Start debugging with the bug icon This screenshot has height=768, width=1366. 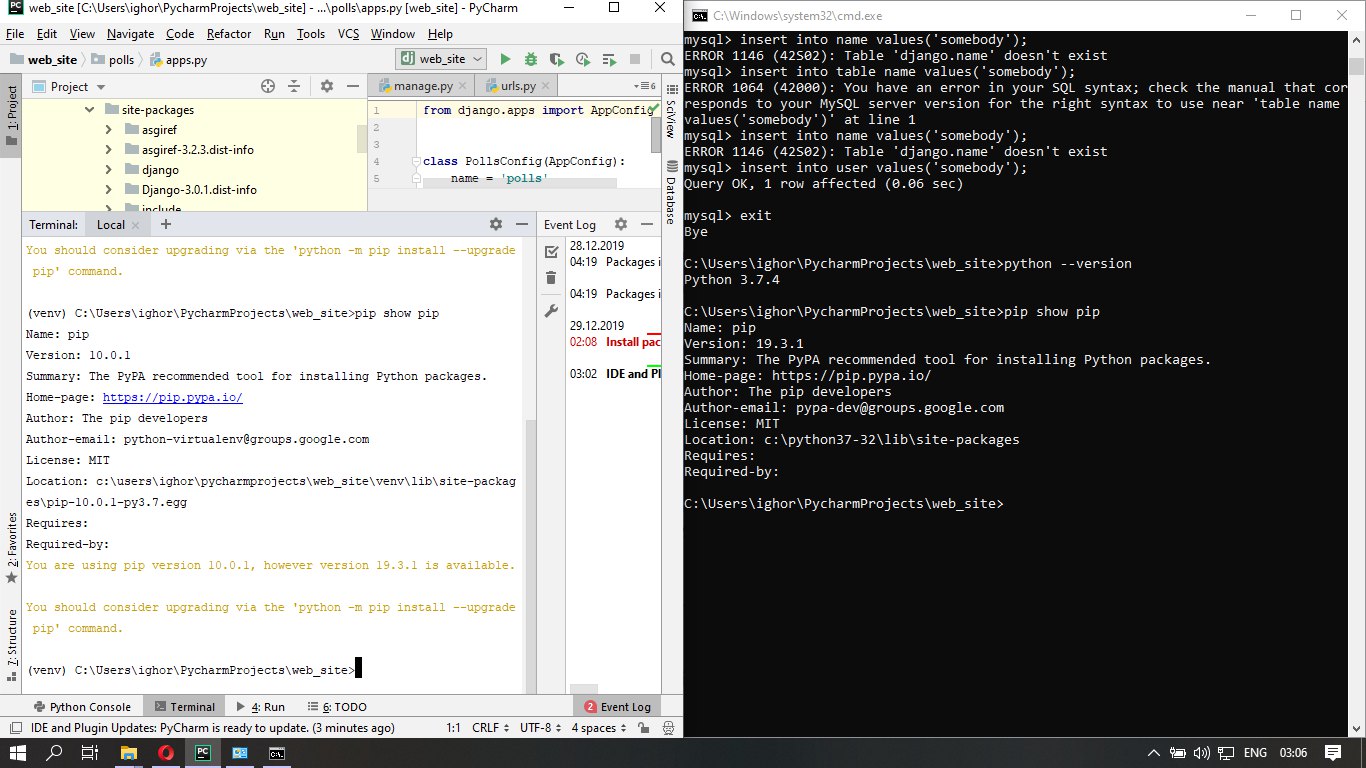pos(531,60)
